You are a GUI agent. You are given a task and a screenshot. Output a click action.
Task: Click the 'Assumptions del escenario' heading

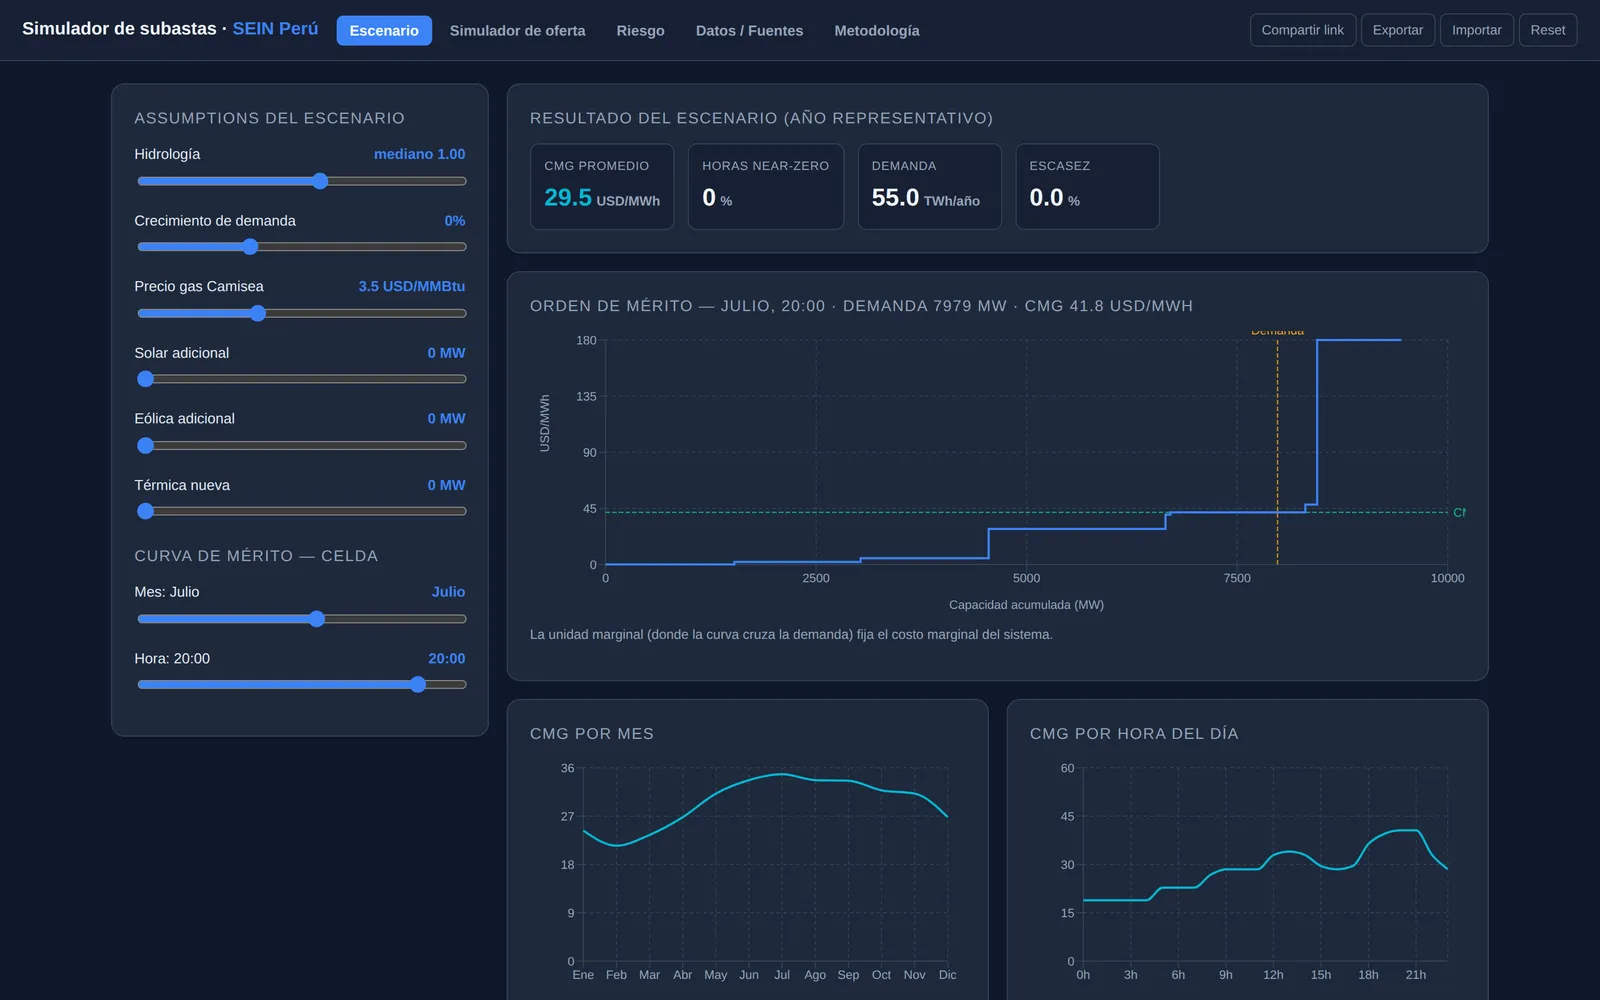point(270,118)
